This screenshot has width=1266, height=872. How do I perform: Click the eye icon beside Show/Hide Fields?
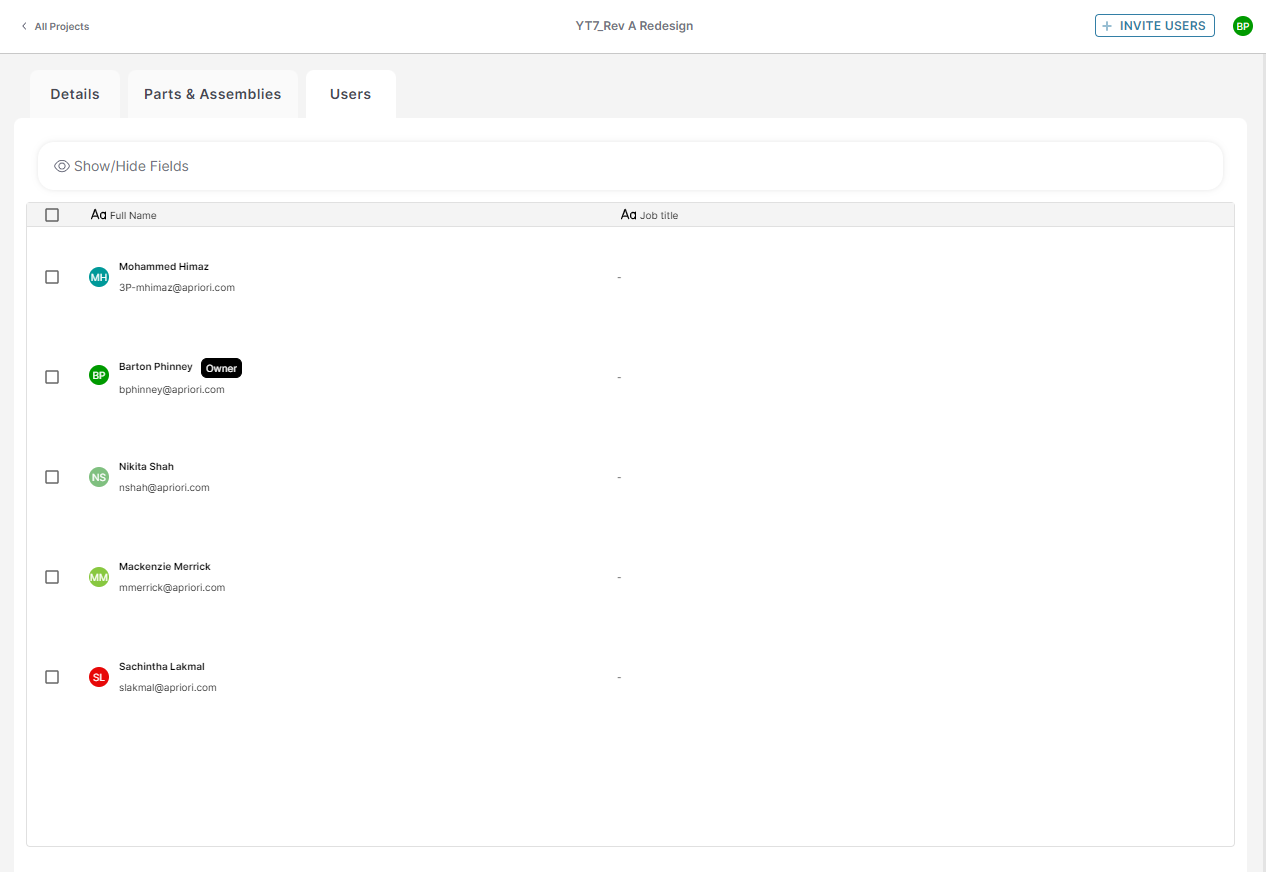(62, 166)
